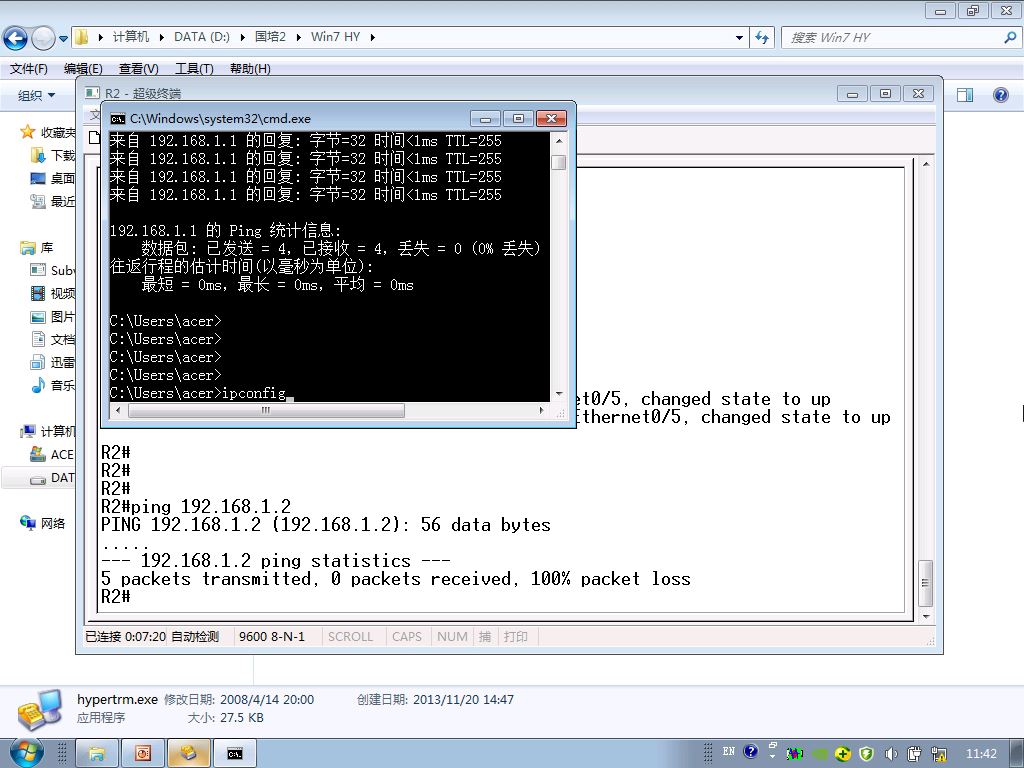Screen dimensions: 1024x768
Task: Click the HyperTerminal scroll up arrow
Action: point(925,164)
